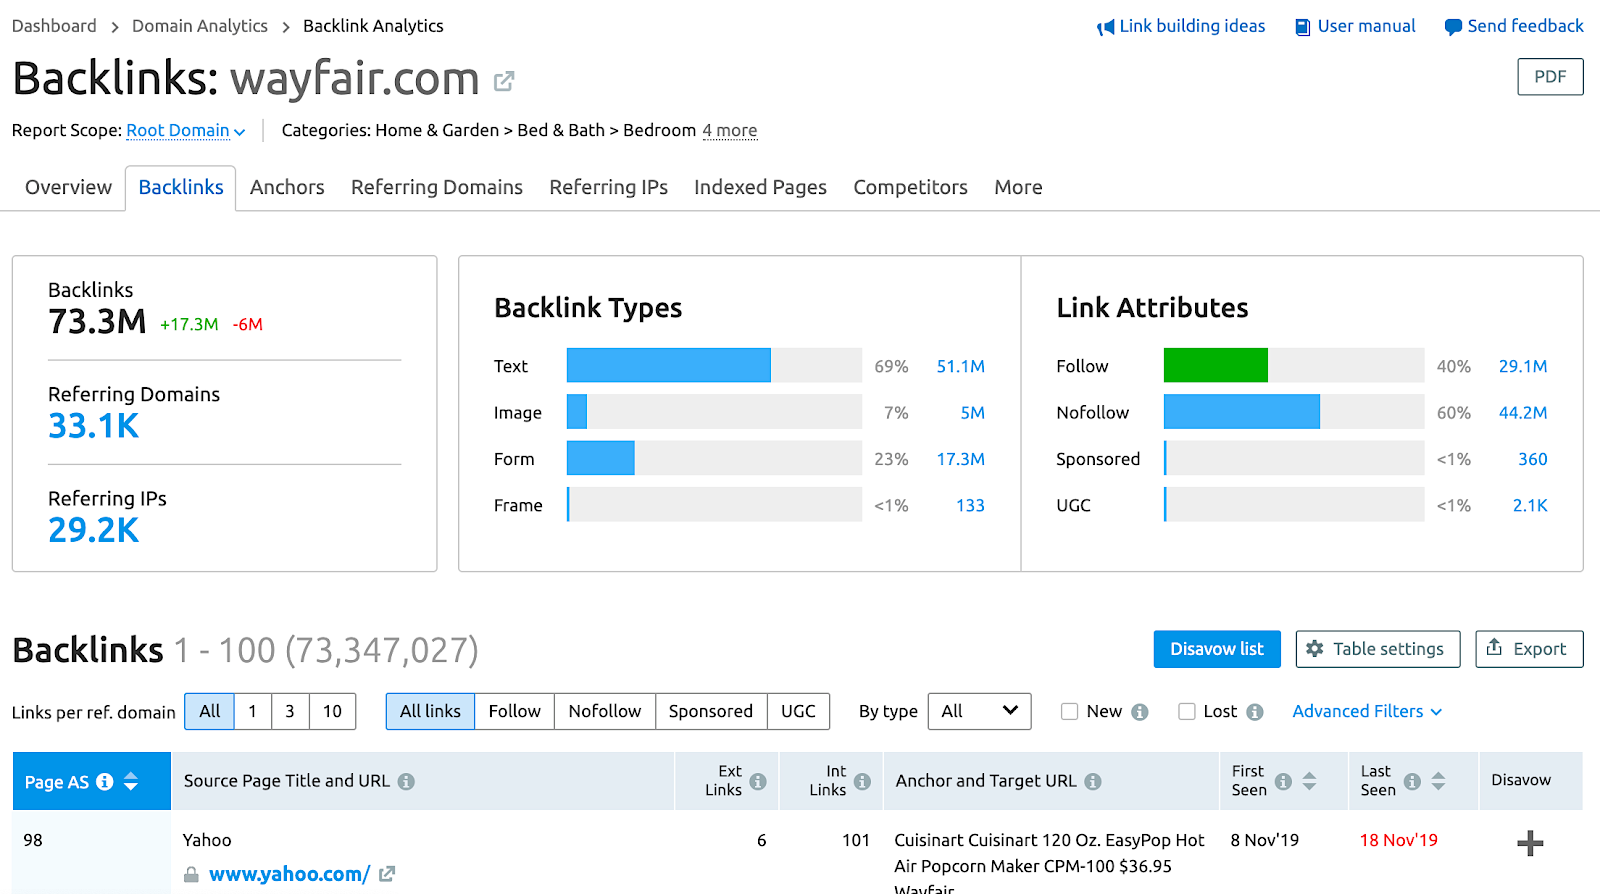Open the www.yahoo.com/ link
Screen dimensions: 1600x894
289,874
